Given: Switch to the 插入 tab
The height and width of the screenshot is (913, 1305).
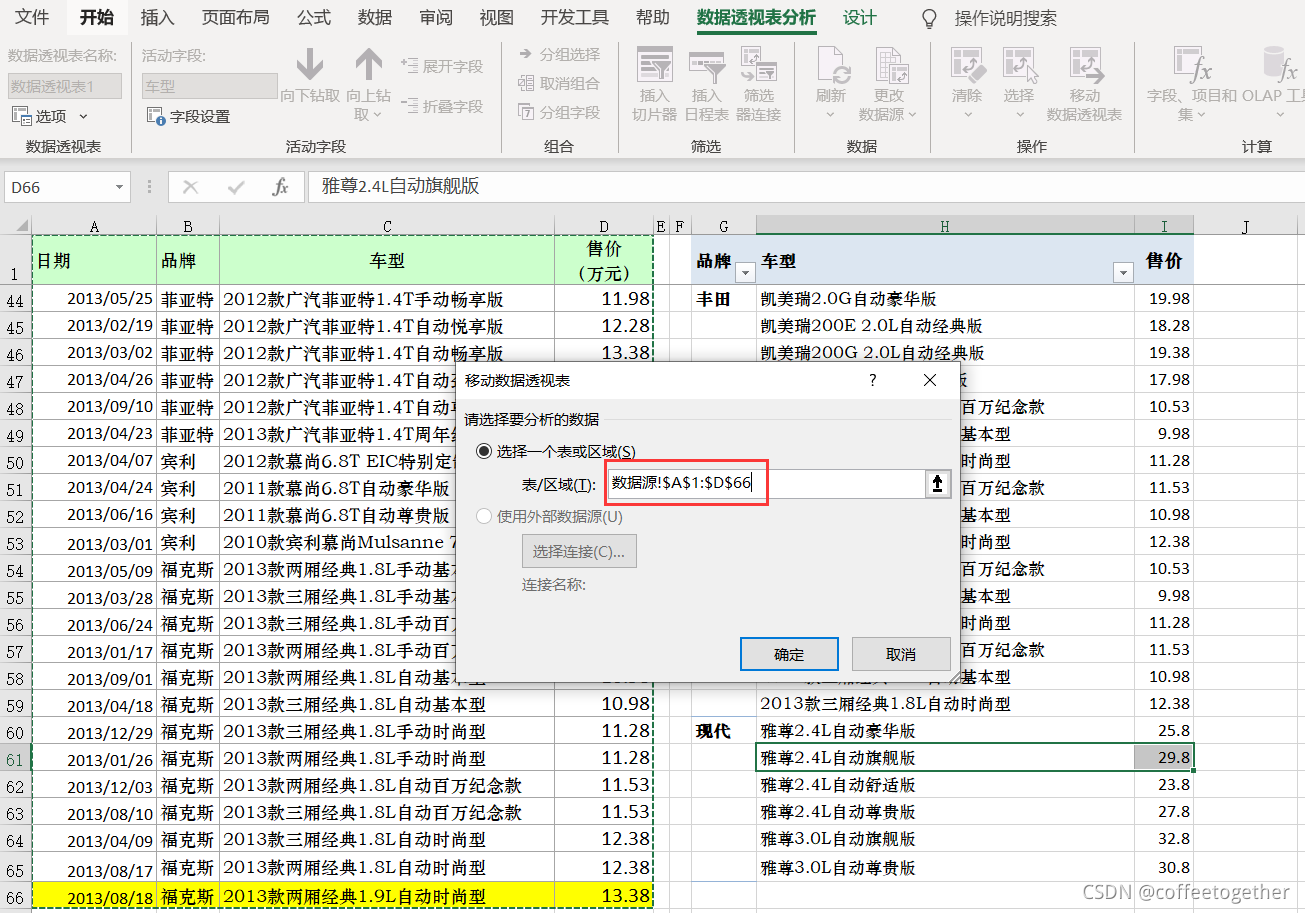Looking at the screenshot, I should [x=157, y=18].
